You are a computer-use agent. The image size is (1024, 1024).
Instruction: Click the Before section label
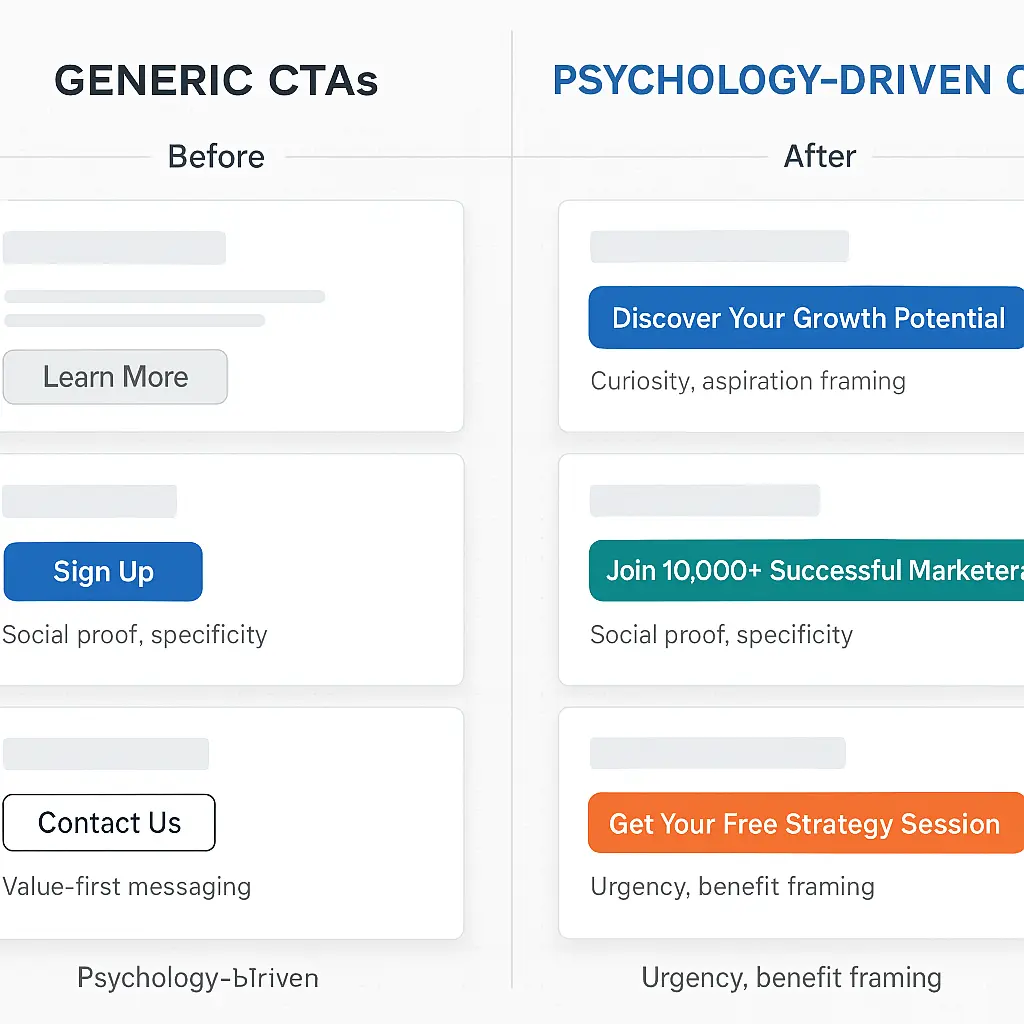pyautogui.click(x=216, y=157)
